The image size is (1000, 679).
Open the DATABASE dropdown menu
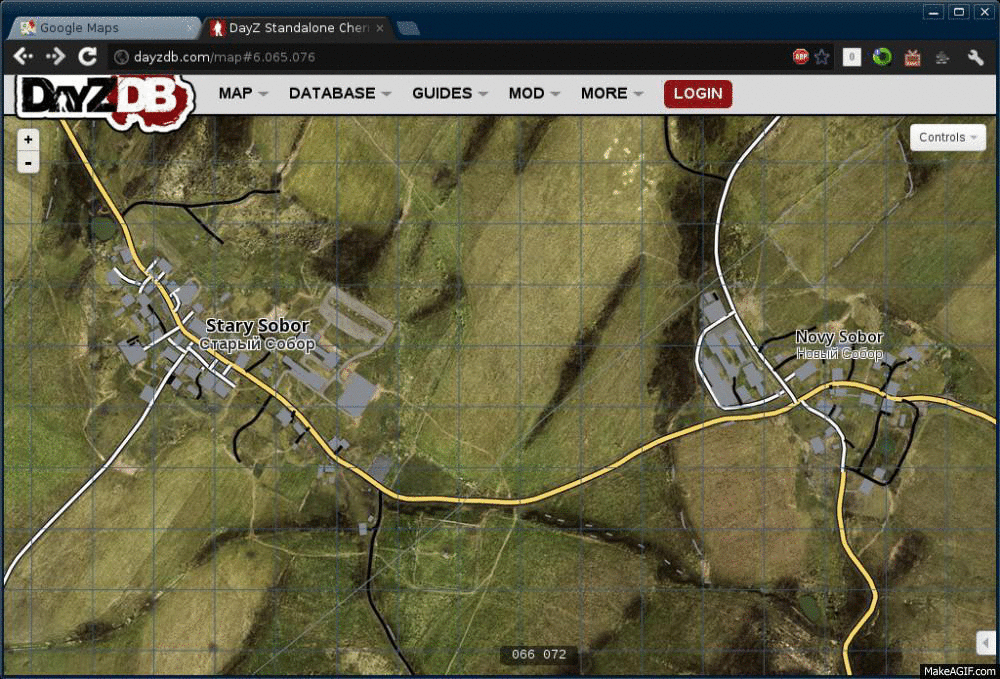(339, 93)
